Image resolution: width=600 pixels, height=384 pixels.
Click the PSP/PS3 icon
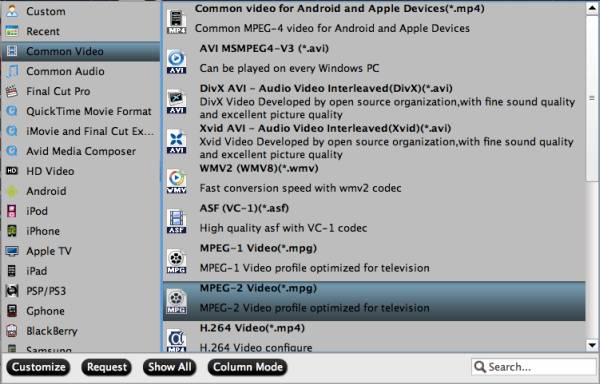pyautogui.click(x=12, y=291)
